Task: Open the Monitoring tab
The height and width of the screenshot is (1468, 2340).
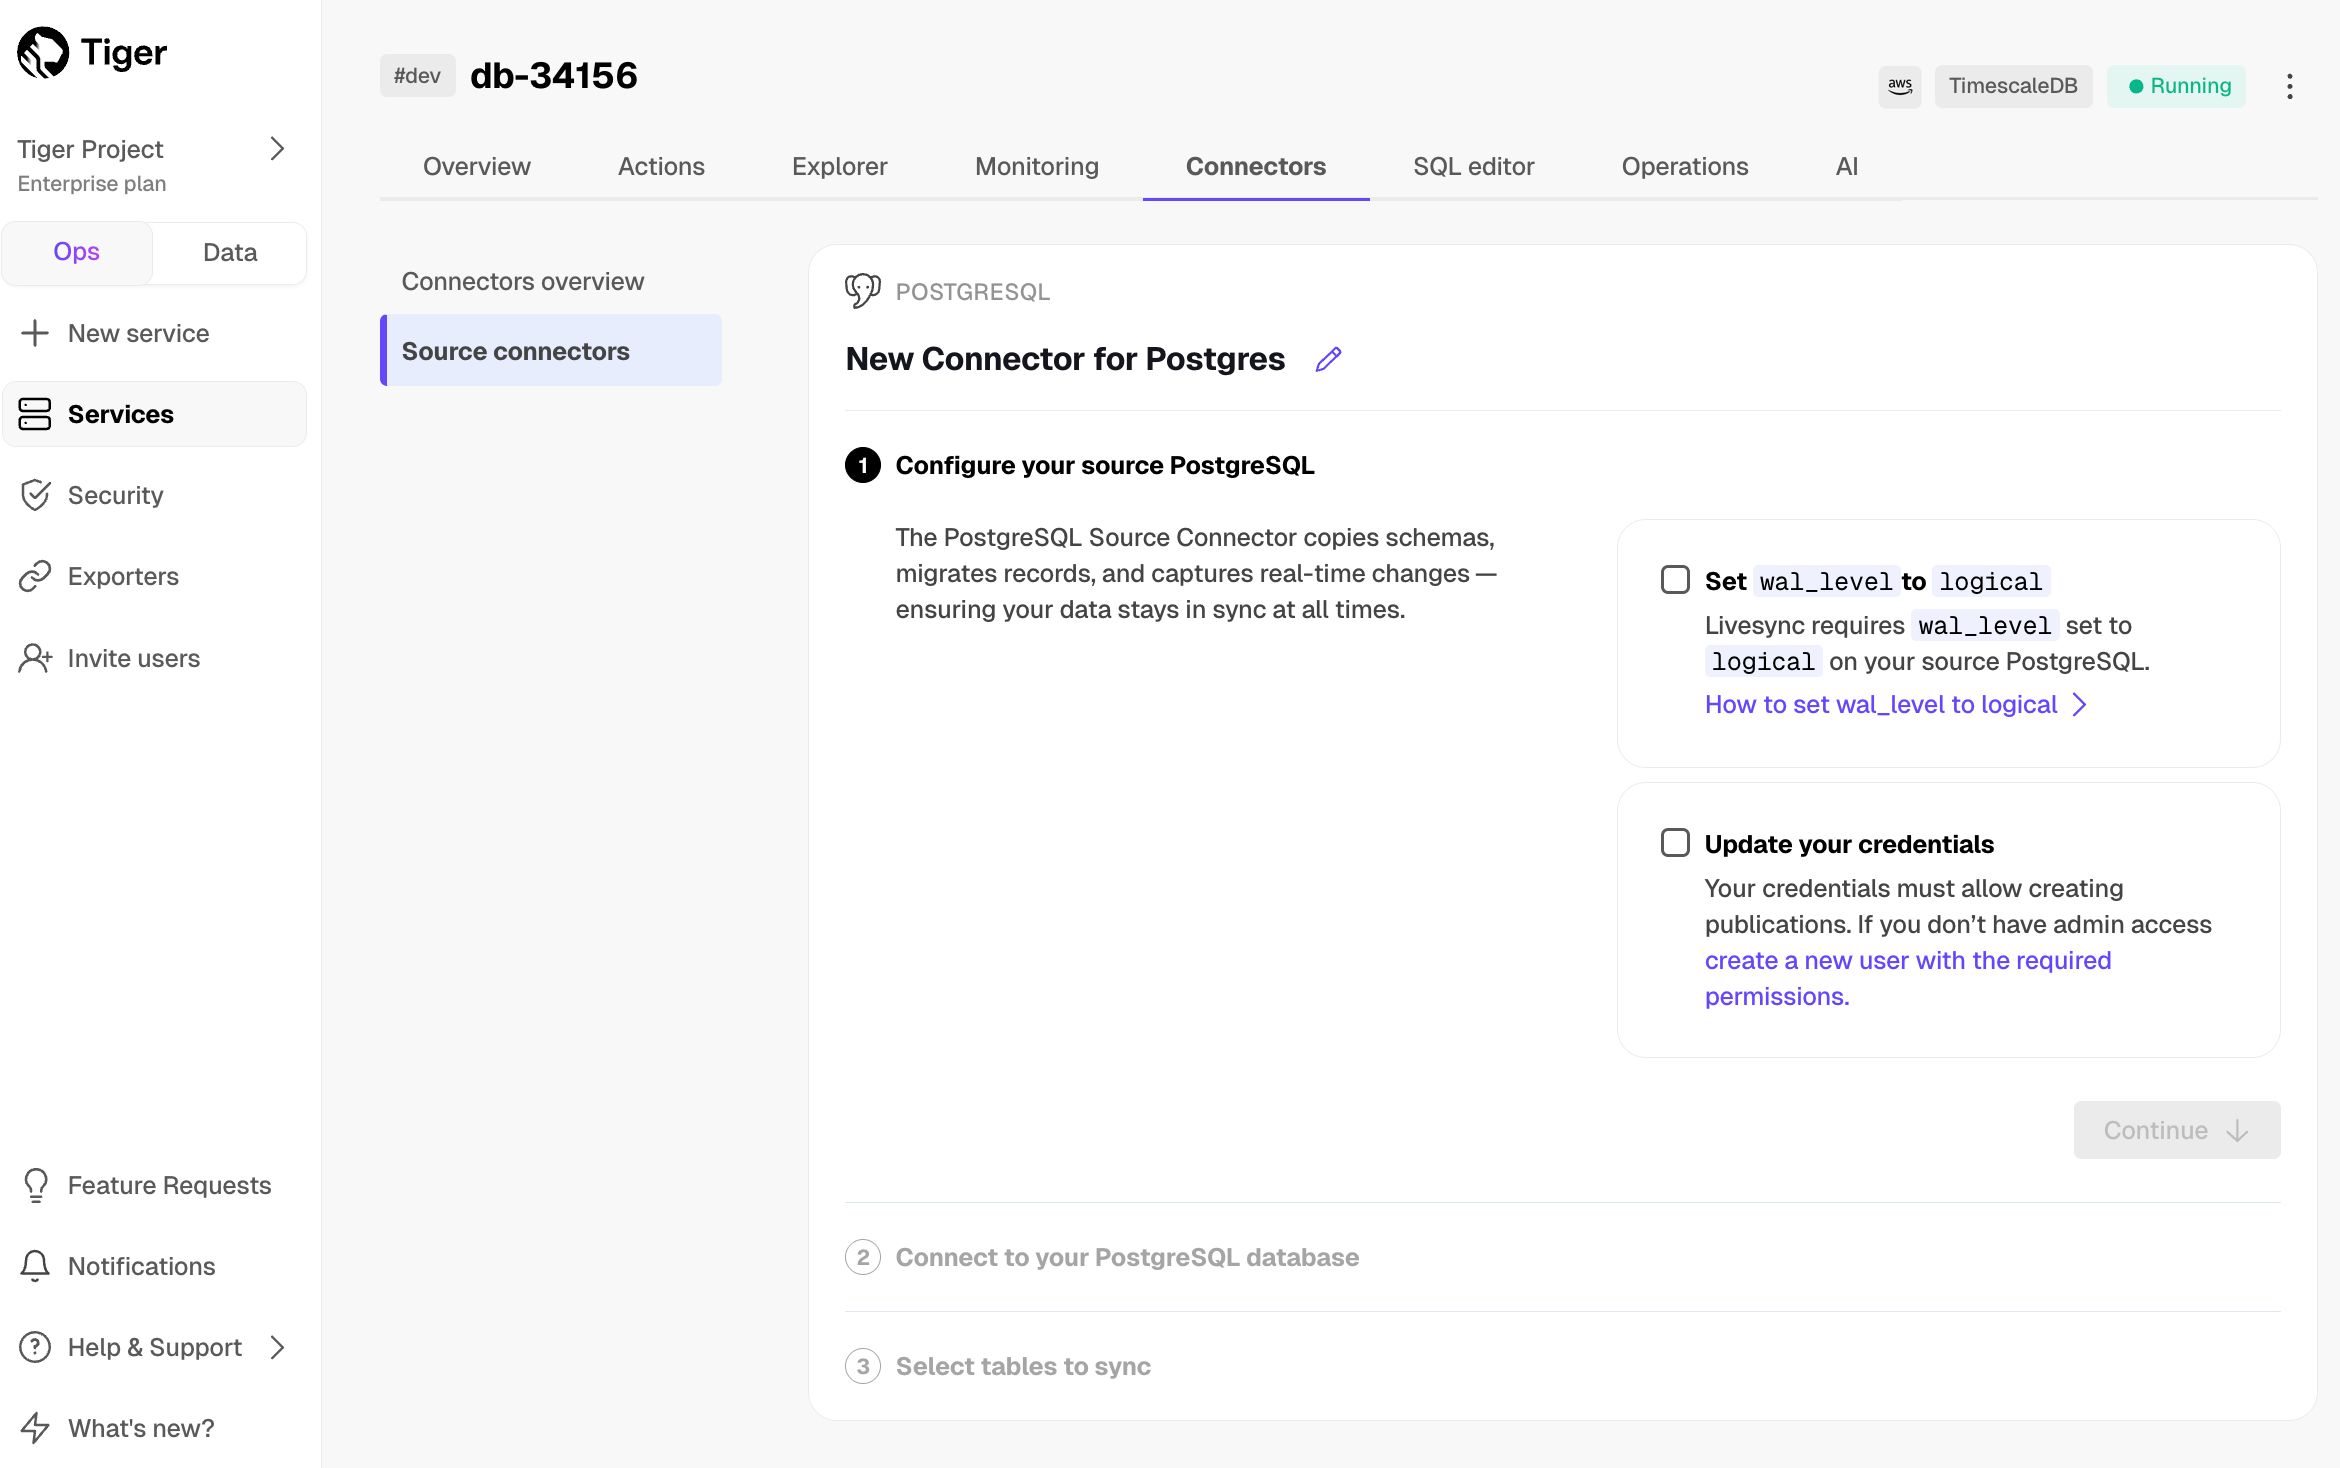Action: (1036, 166)
